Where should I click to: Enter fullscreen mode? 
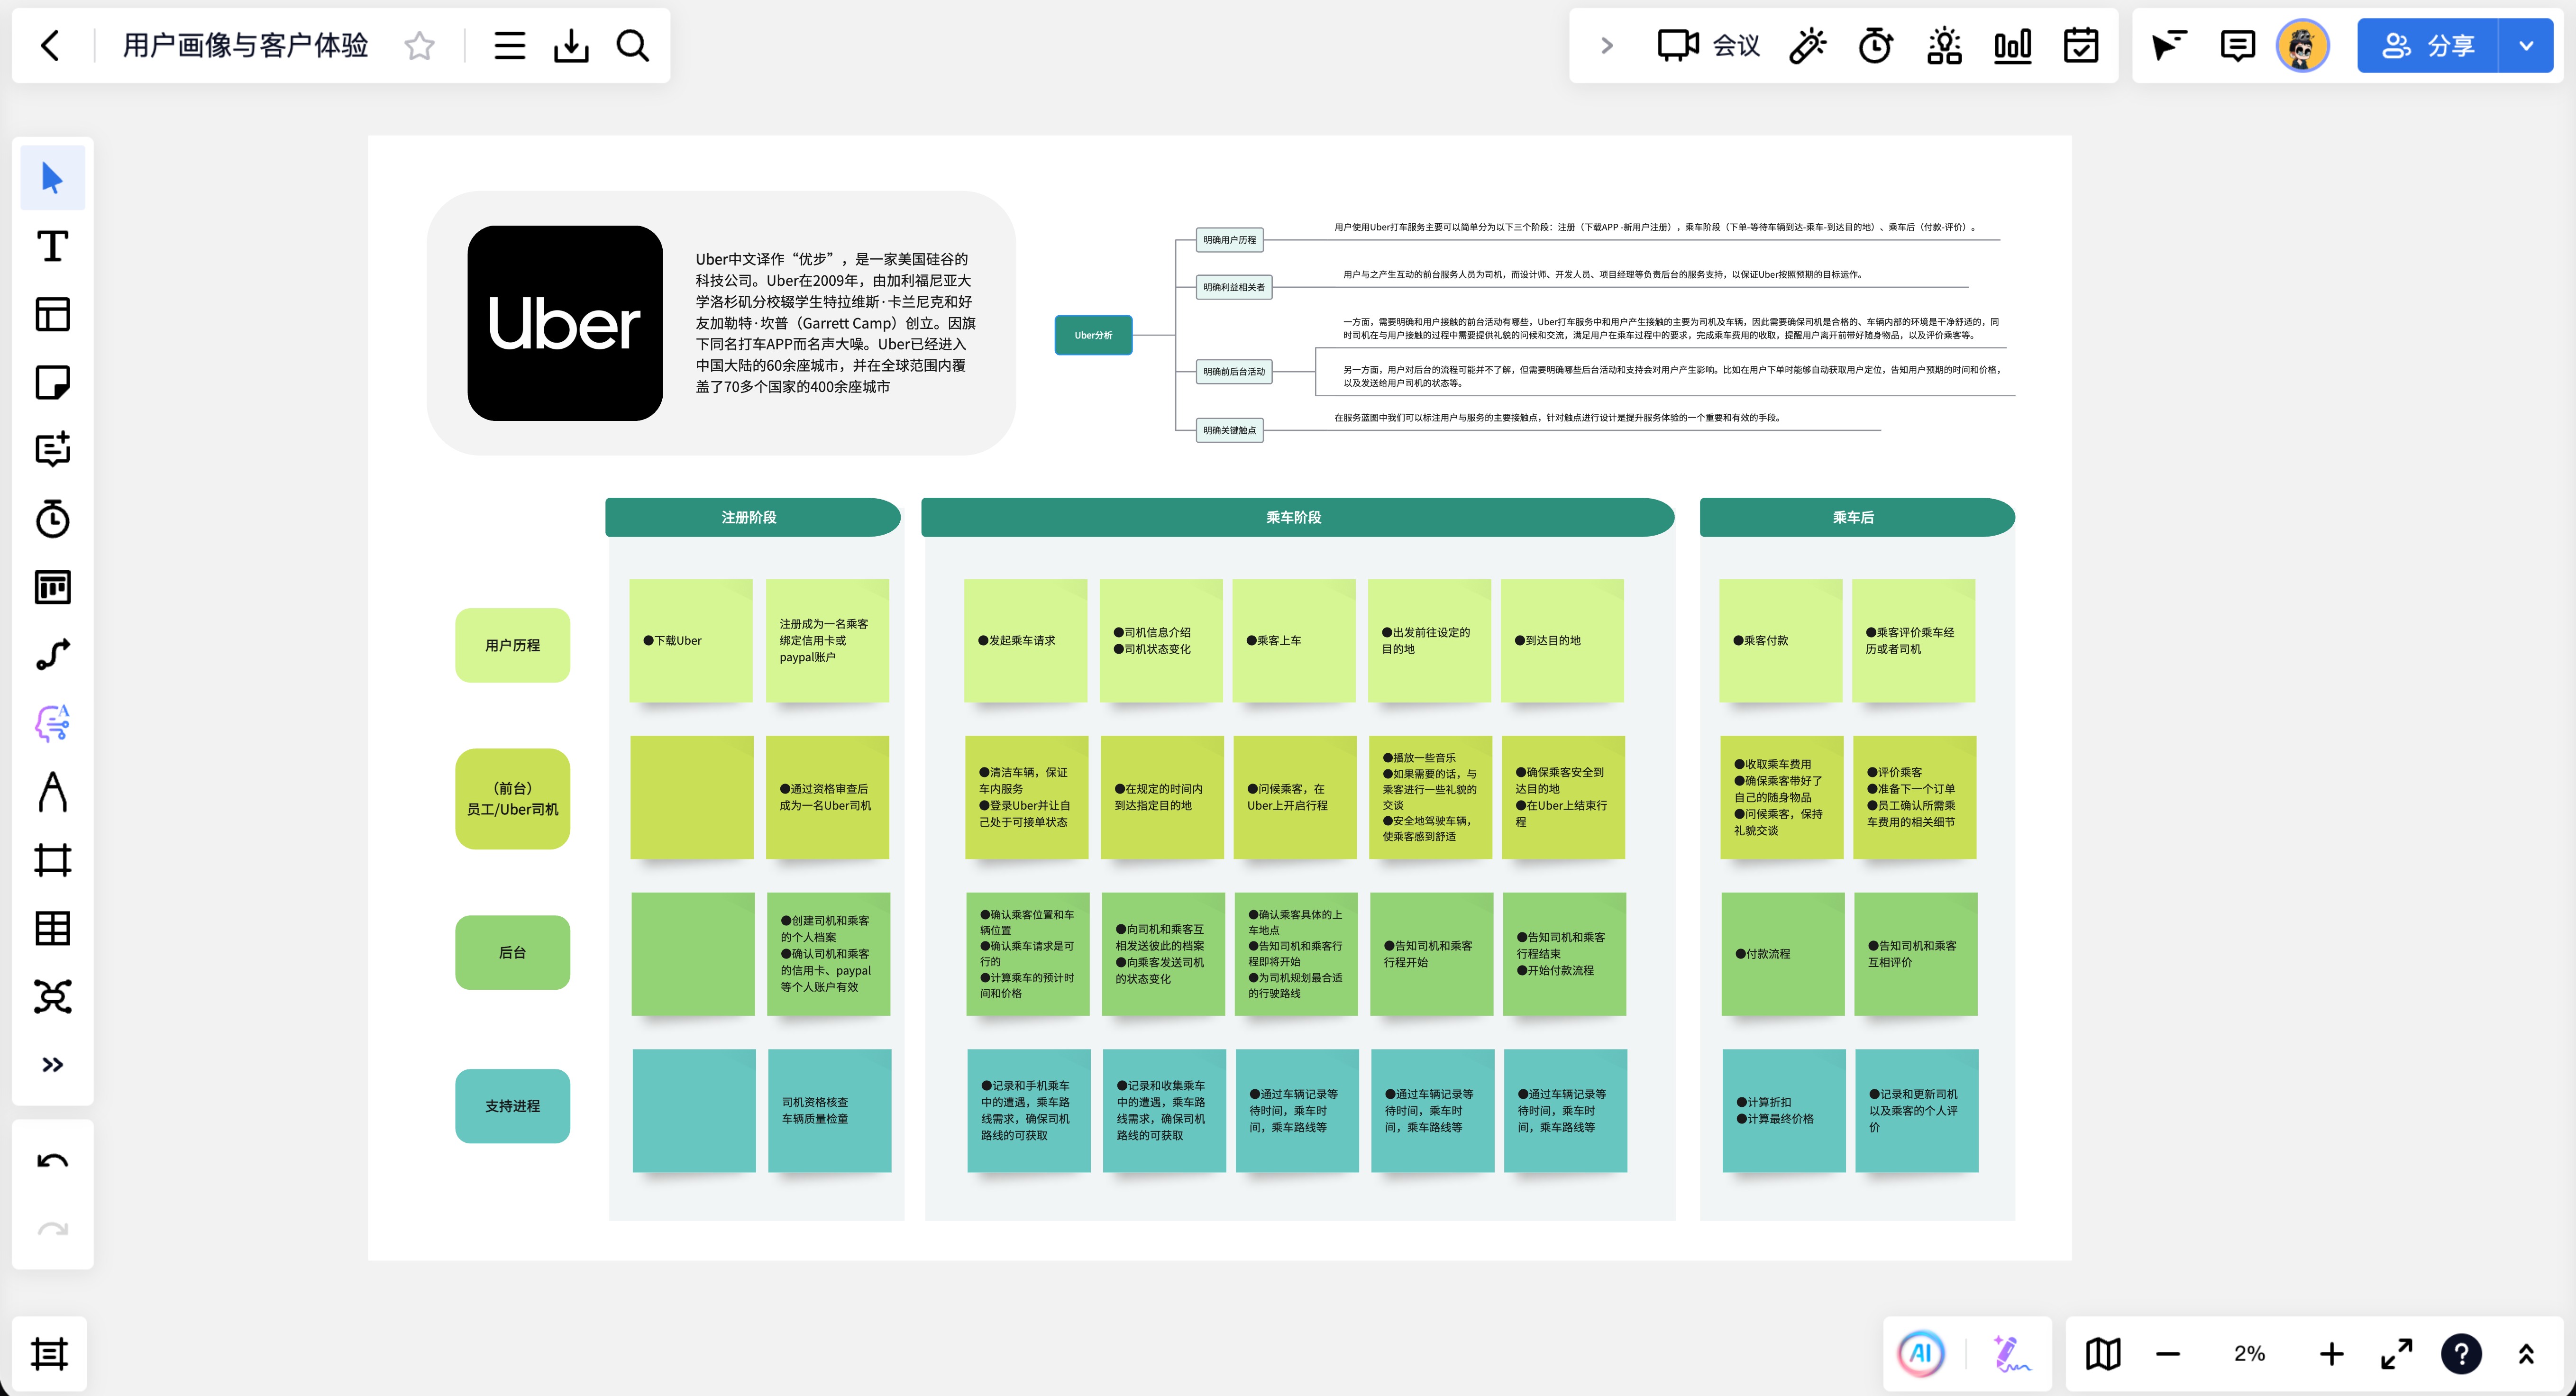[2396, 1354]
